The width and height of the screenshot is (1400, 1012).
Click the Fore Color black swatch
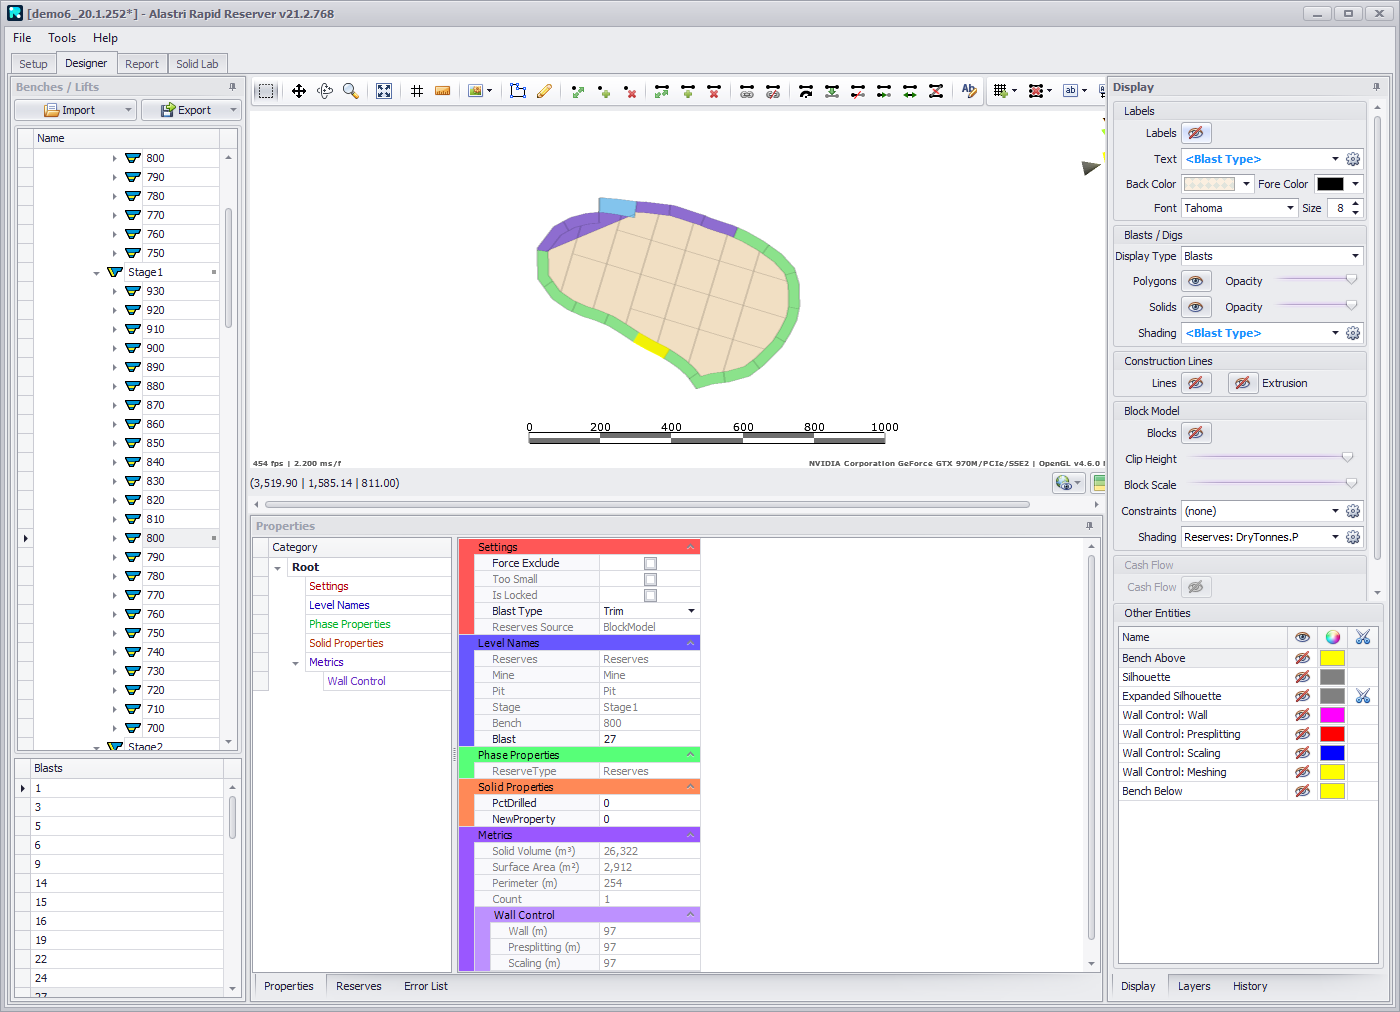click(1330, 184)
